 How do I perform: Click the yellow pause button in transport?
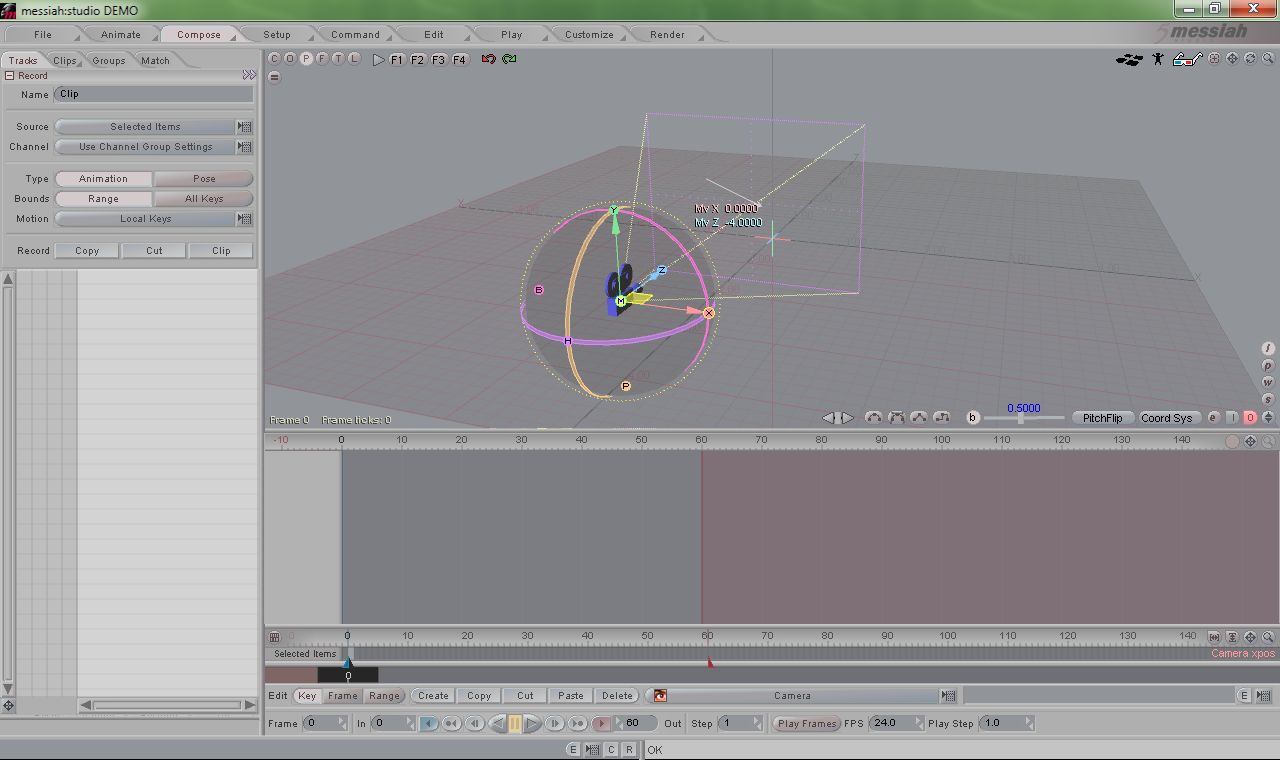pos(515,724)
